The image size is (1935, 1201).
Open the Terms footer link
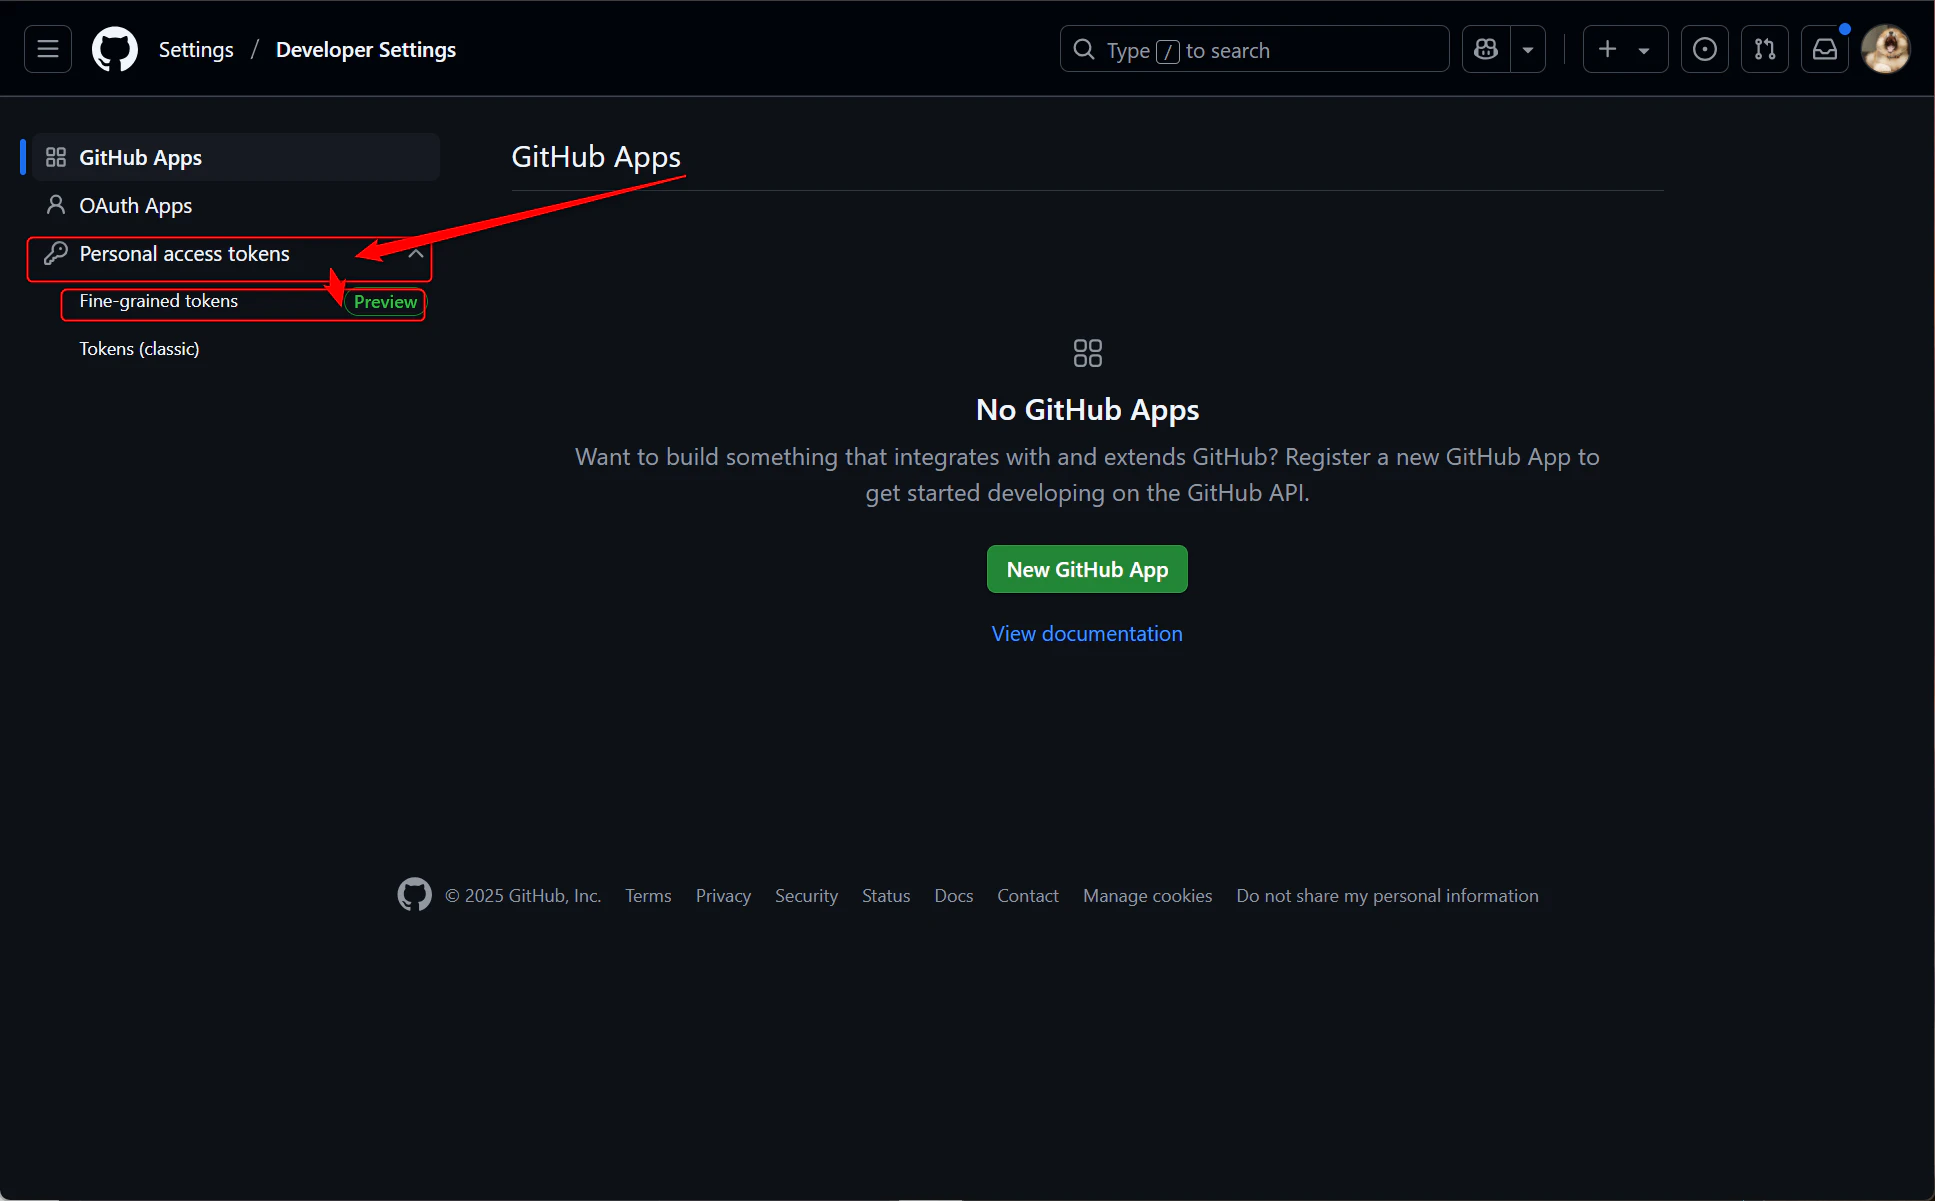648,896
